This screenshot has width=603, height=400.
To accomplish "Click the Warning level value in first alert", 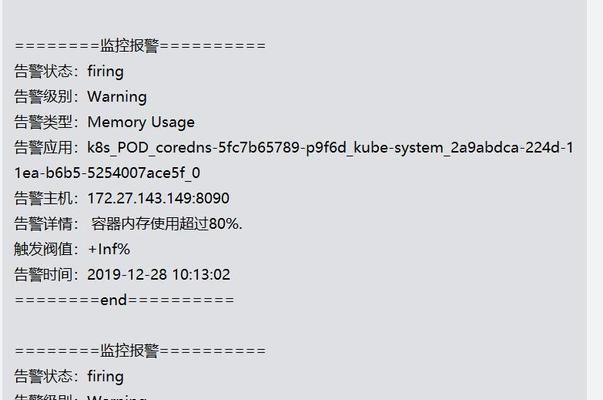I will coord(117,97).
